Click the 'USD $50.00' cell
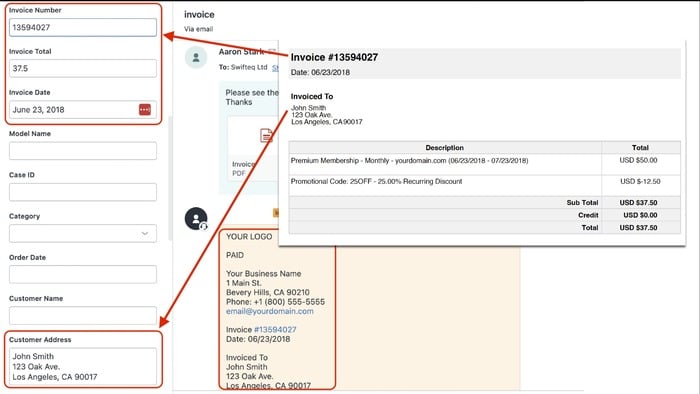 [x=638, y=160]
